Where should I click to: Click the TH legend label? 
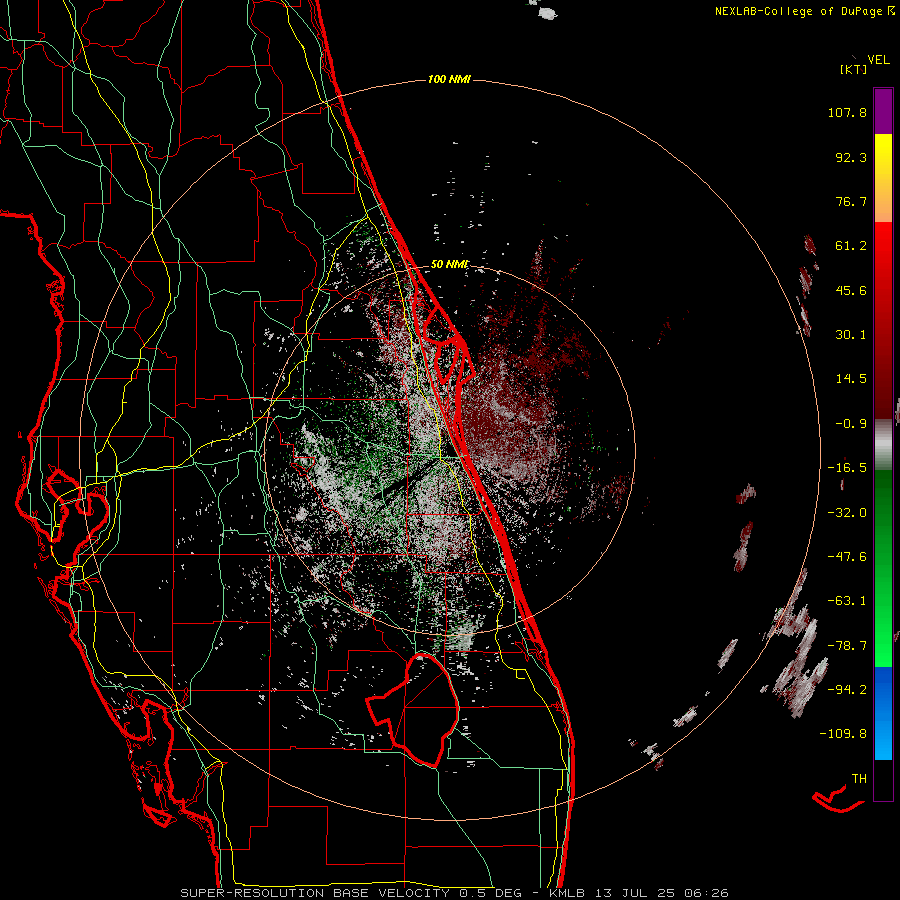(859, 779)
